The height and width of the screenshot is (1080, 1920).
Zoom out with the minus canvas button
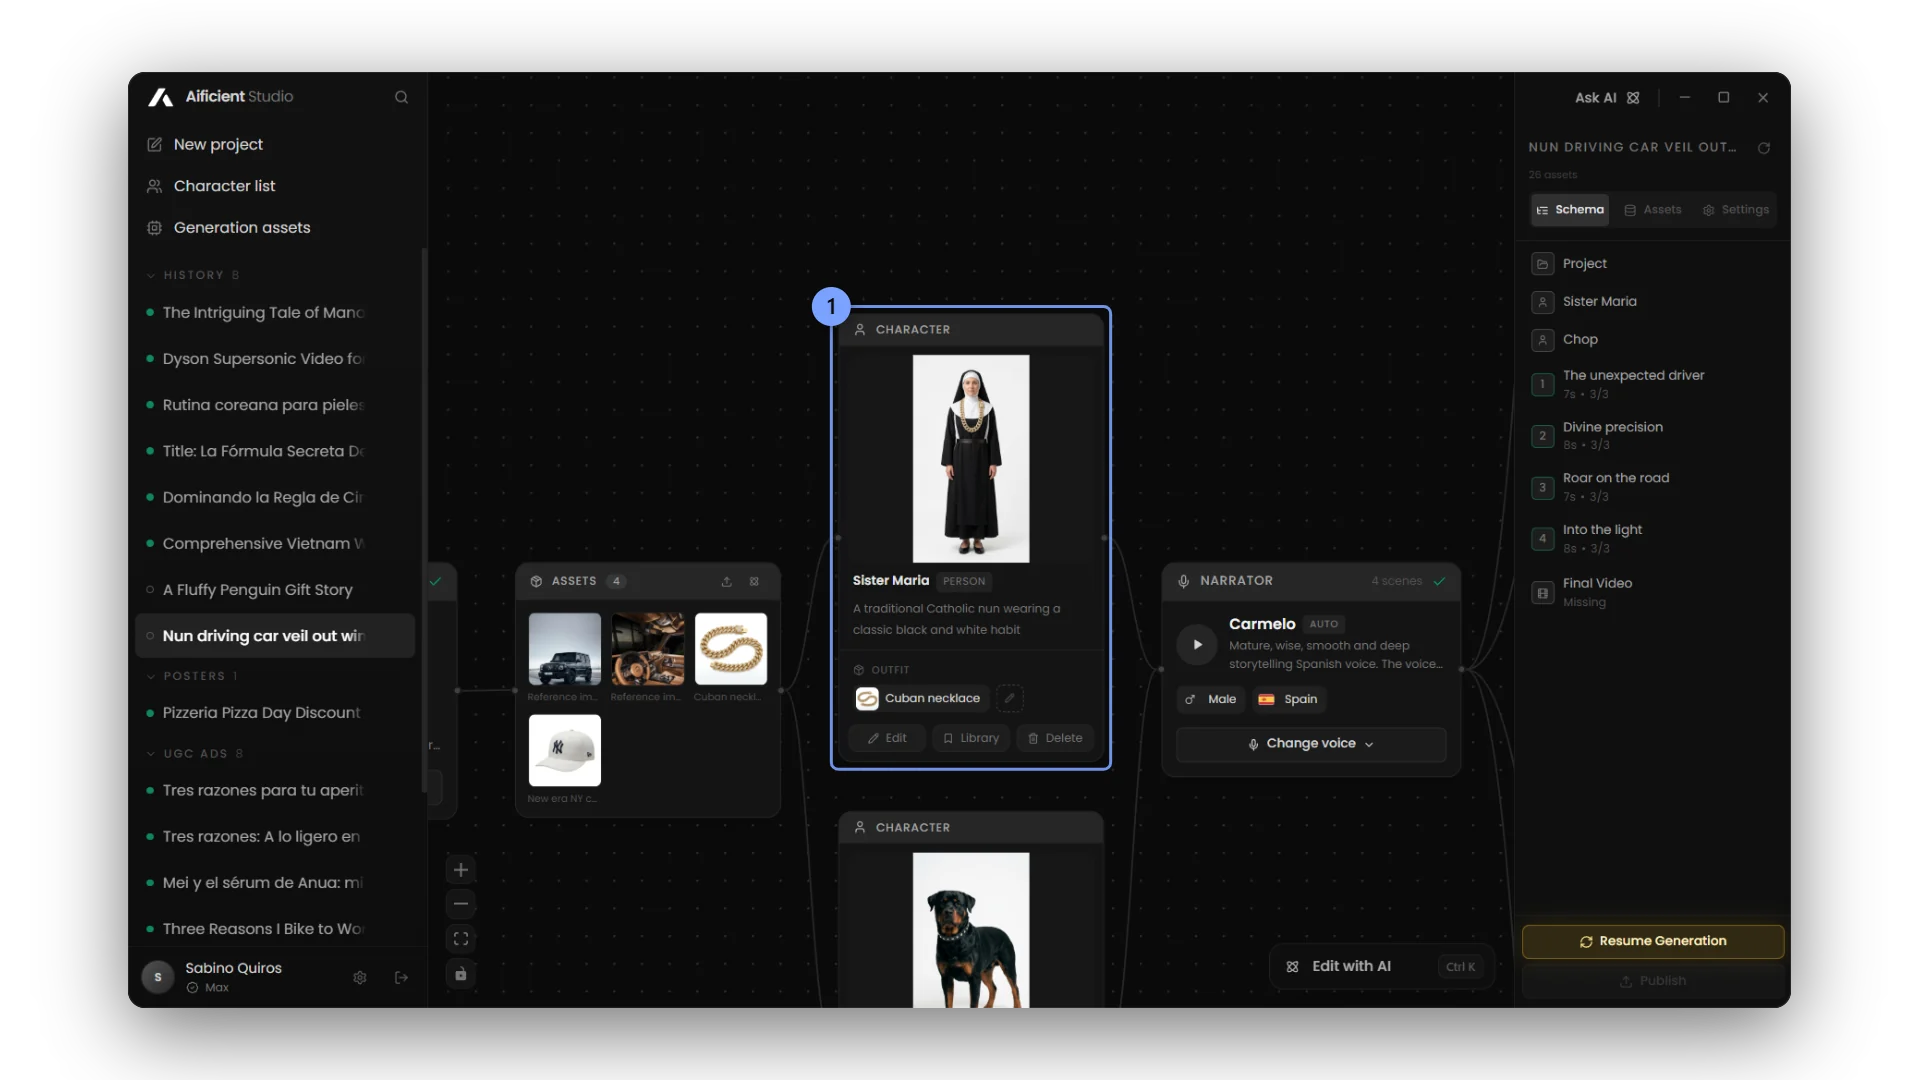pyautogui.click(x=461, y=904)
